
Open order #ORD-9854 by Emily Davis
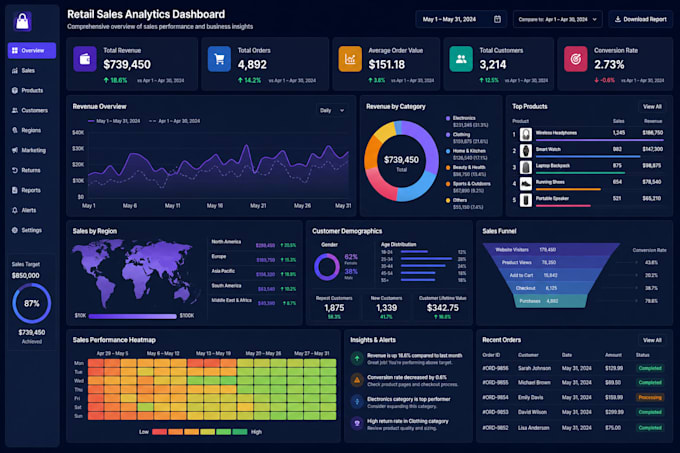click(x=495, y=397)
